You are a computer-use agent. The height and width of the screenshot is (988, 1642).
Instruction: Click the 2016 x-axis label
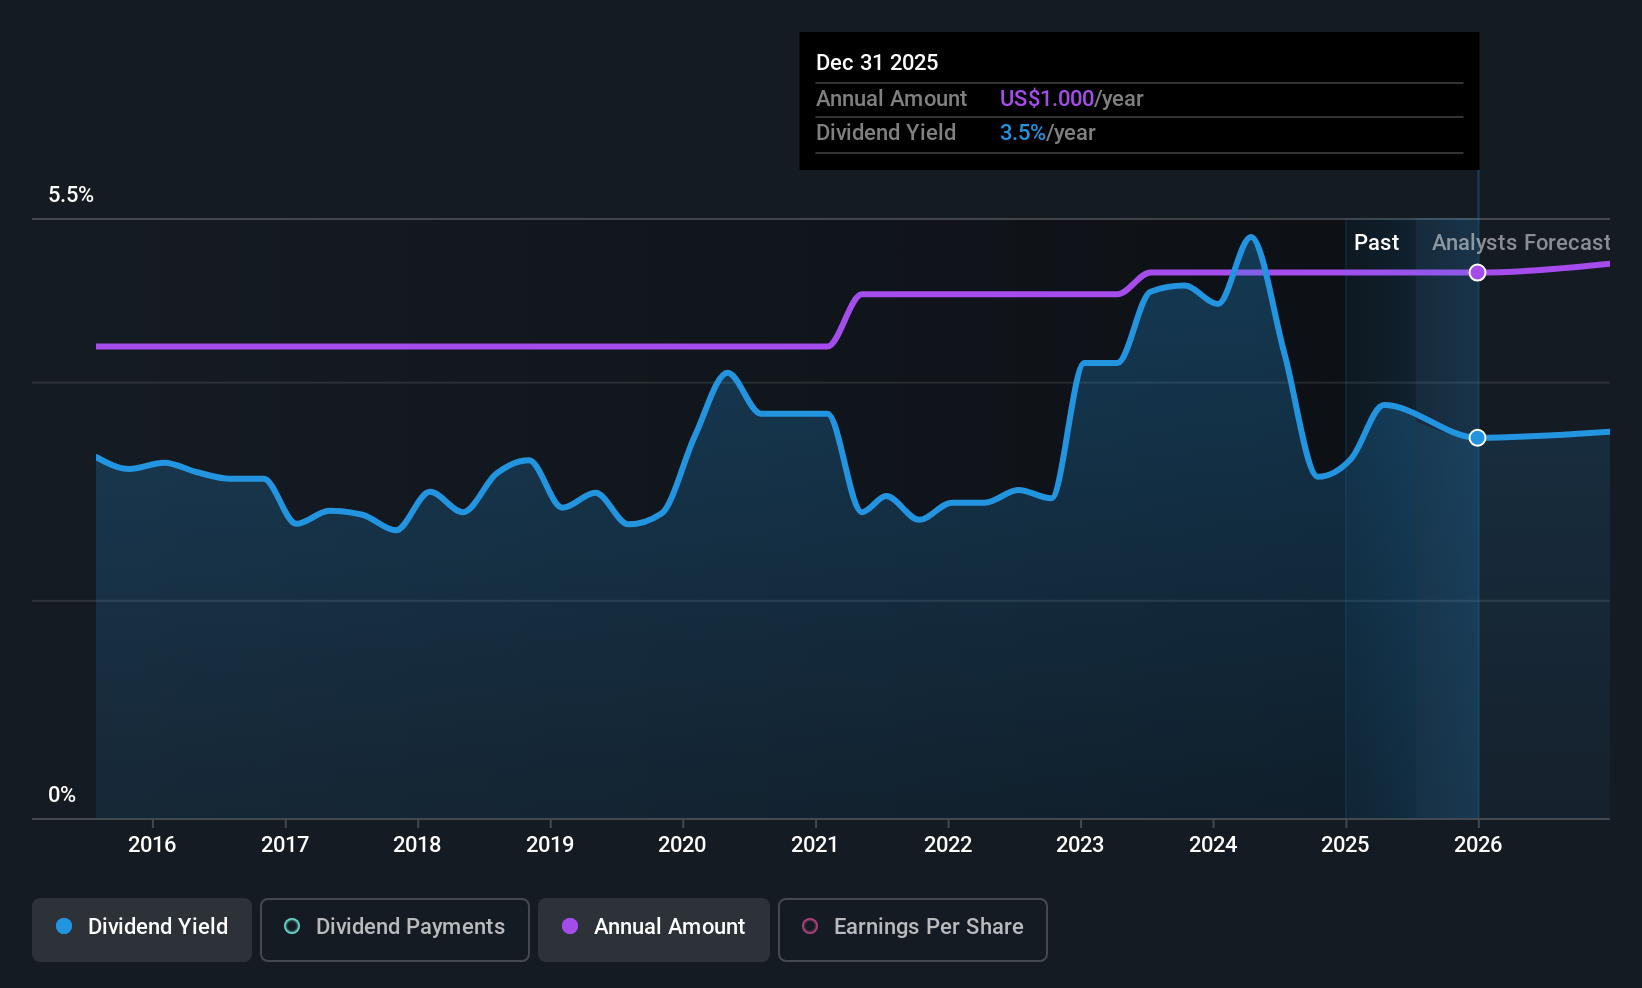[152, 844]
